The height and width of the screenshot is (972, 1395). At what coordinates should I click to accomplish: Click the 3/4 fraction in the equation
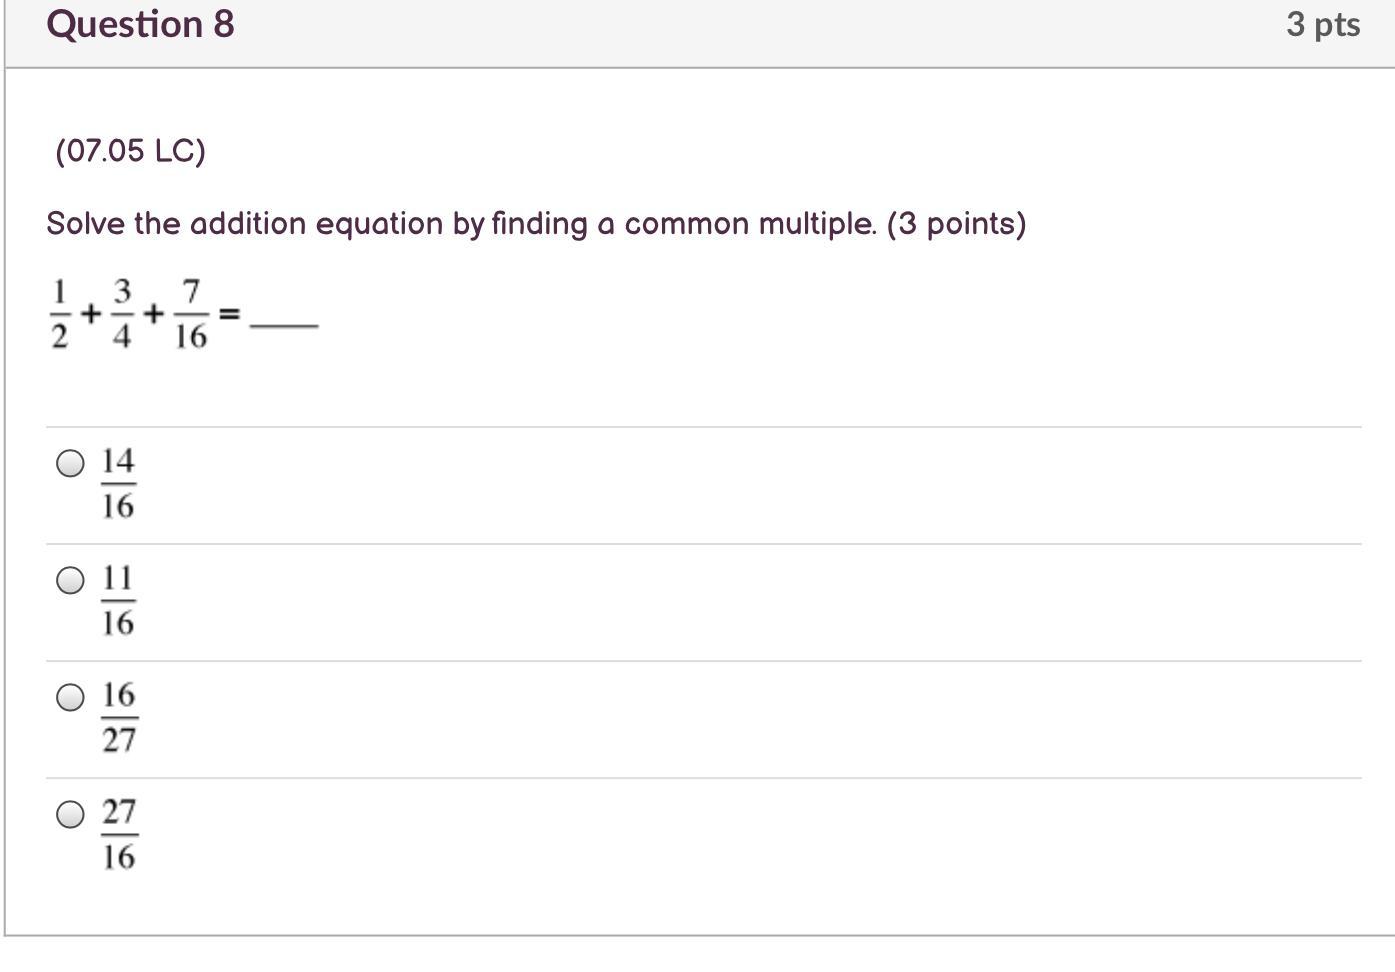[122, 314]
